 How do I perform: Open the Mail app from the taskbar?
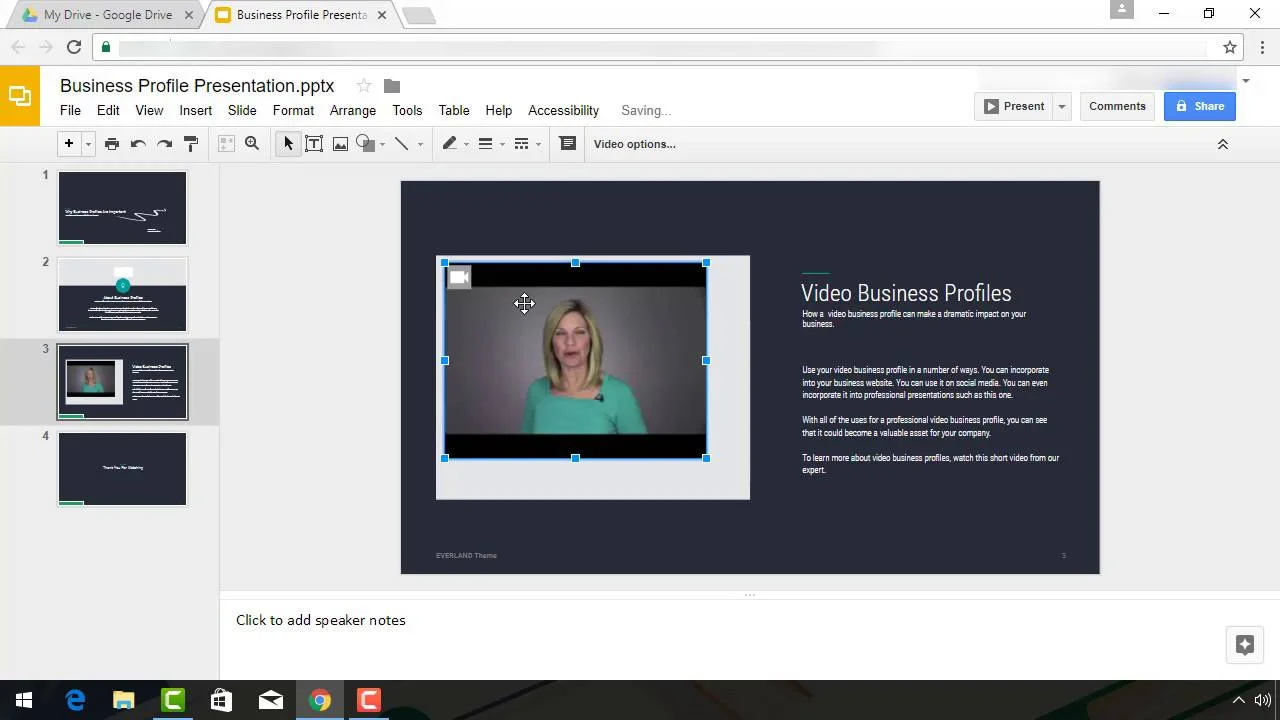(271, 700)
